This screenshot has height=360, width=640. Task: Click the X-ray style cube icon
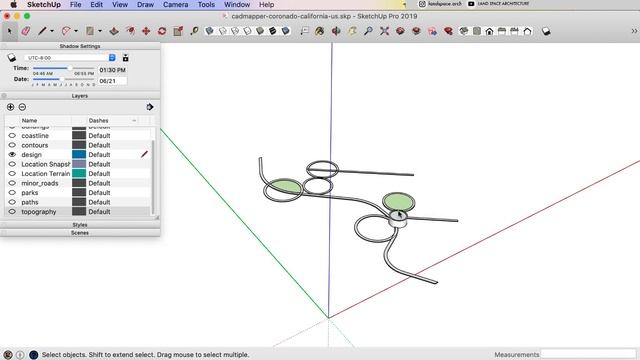point(209,31)
